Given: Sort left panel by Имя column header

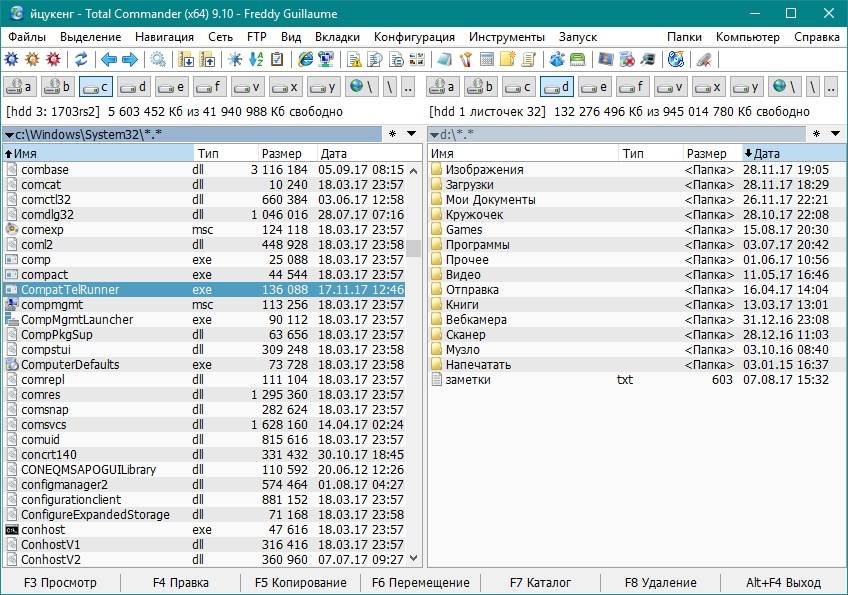Looking at the screenshot, I should tap(98, 154).
